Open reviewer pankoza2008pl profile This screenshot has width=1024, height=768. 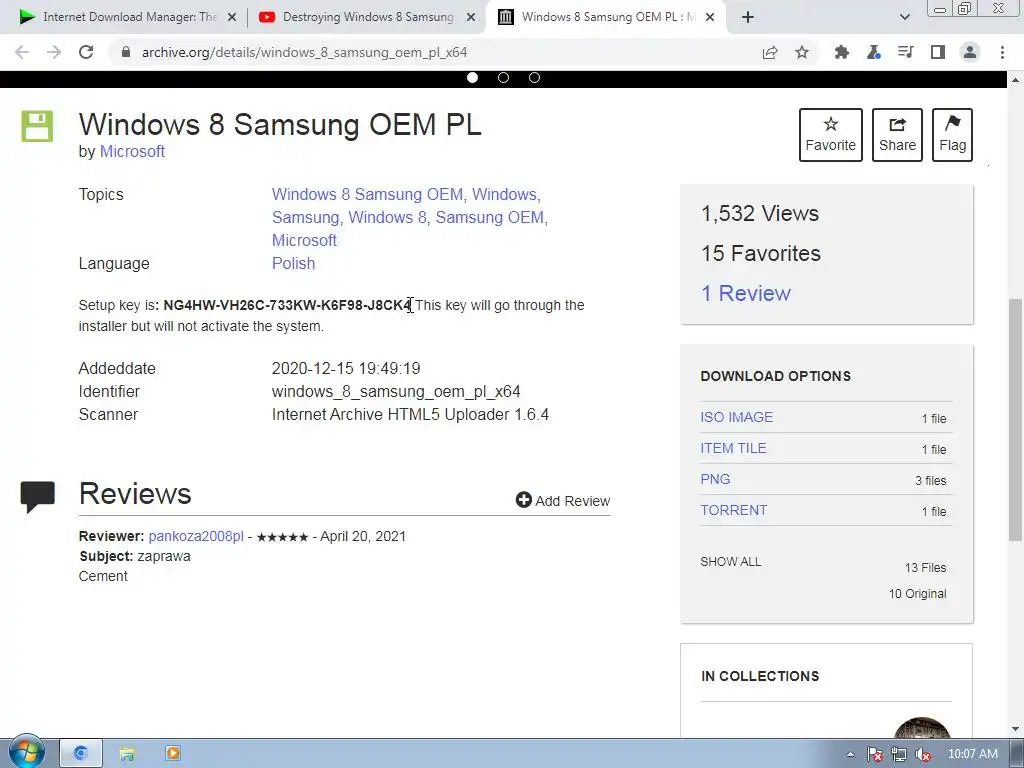coord(196,536)
